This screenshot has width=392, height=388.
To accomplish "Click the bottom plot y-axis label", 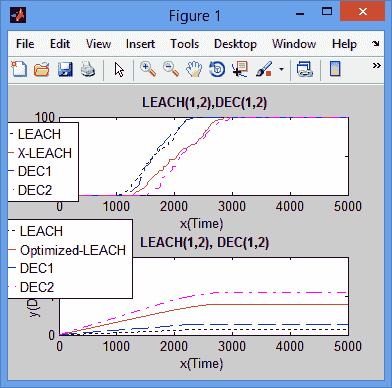I will pos(34,308).
